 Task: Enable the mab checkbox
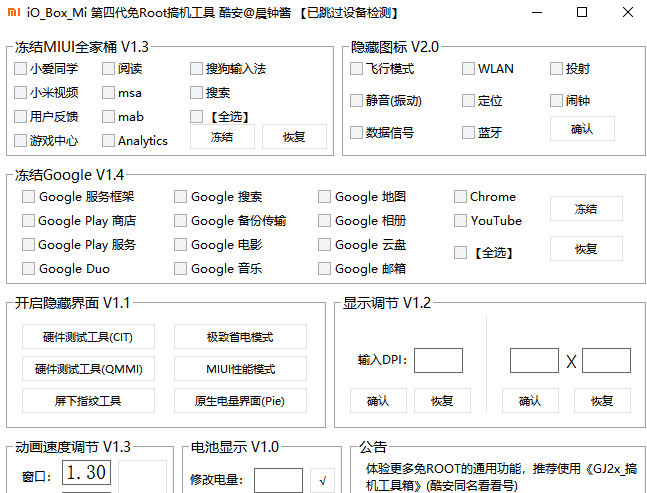108,116
